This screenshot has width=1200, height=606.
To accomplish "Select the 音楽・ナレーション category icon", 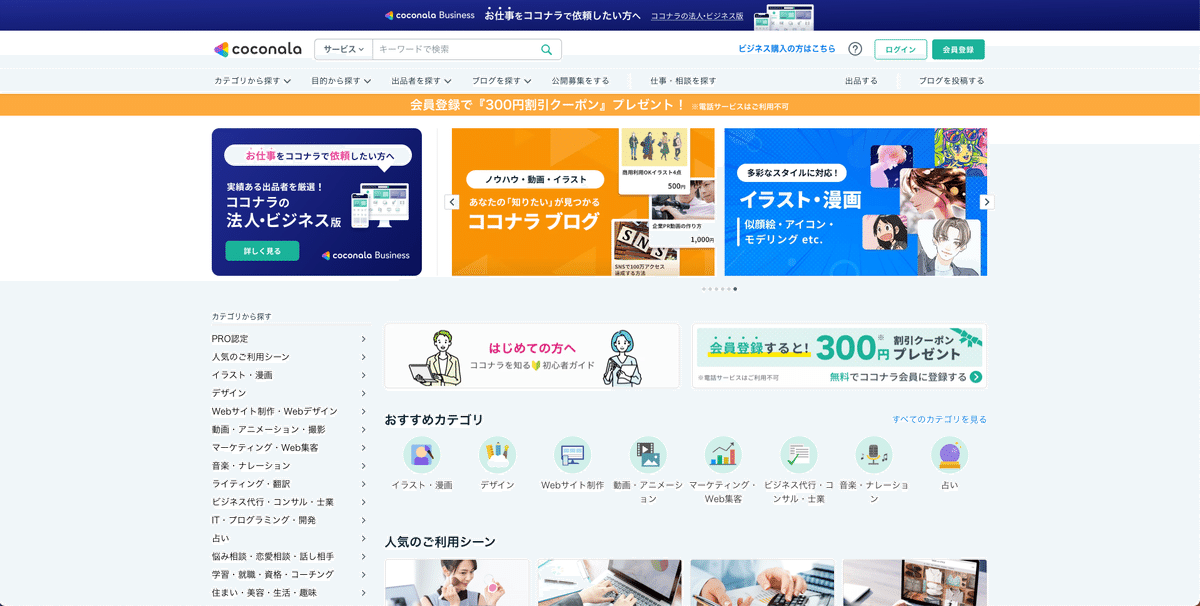I will pyautogui.click(x=874, y=455).
